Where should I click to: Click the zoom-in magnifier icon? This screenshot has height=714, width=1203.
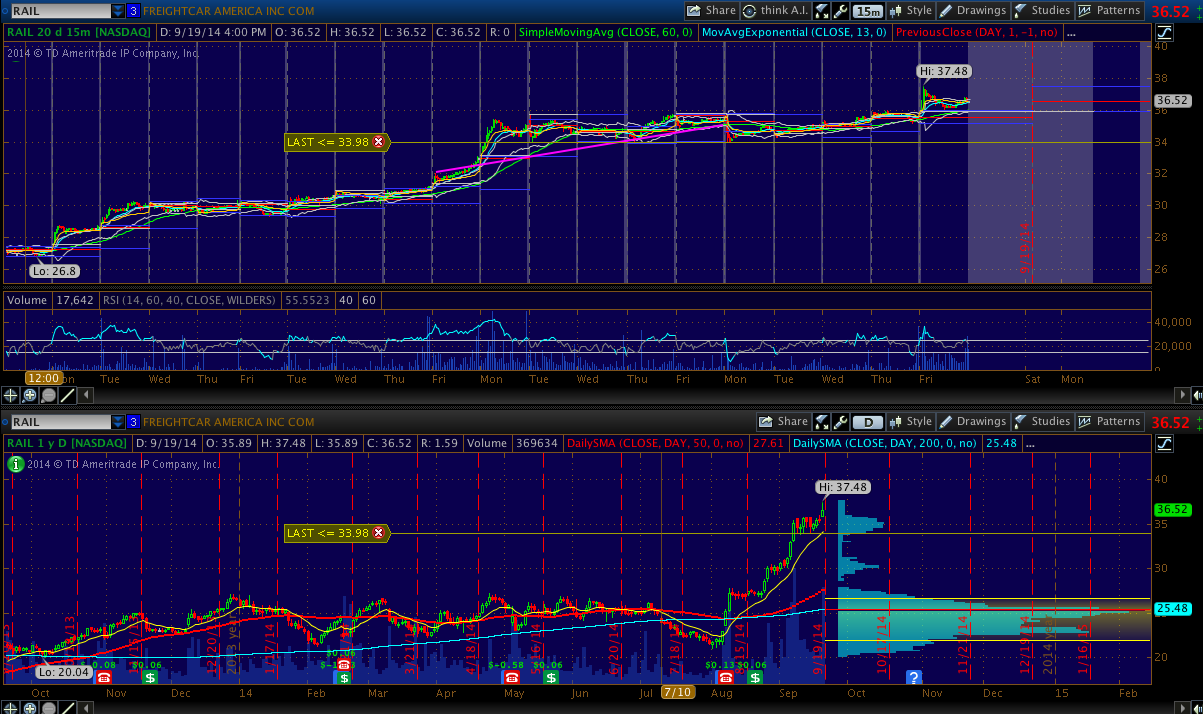pyautogui.click(x=30, y=395)
